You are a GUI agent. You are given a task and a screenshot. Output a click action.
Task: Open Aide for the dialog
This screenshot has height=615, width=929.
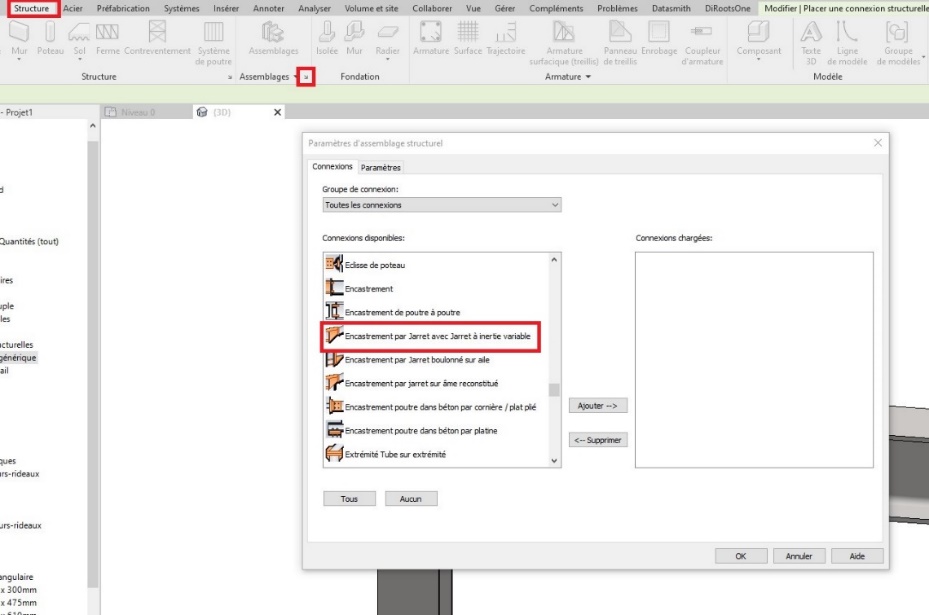857,556
